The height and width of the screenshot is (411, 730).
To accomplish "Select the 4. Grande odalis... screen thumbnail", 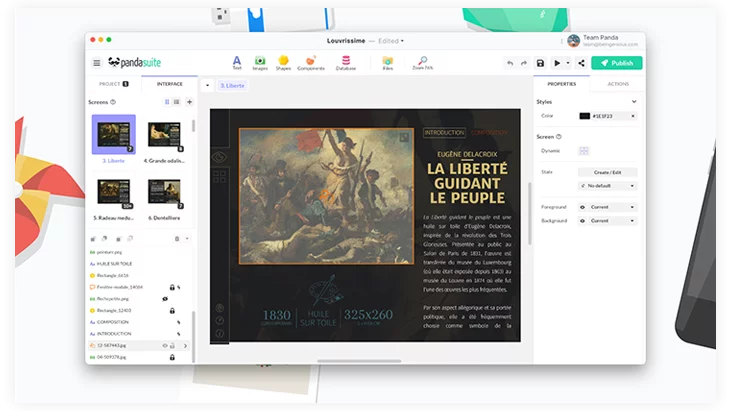I will click(x=164, y=135).
